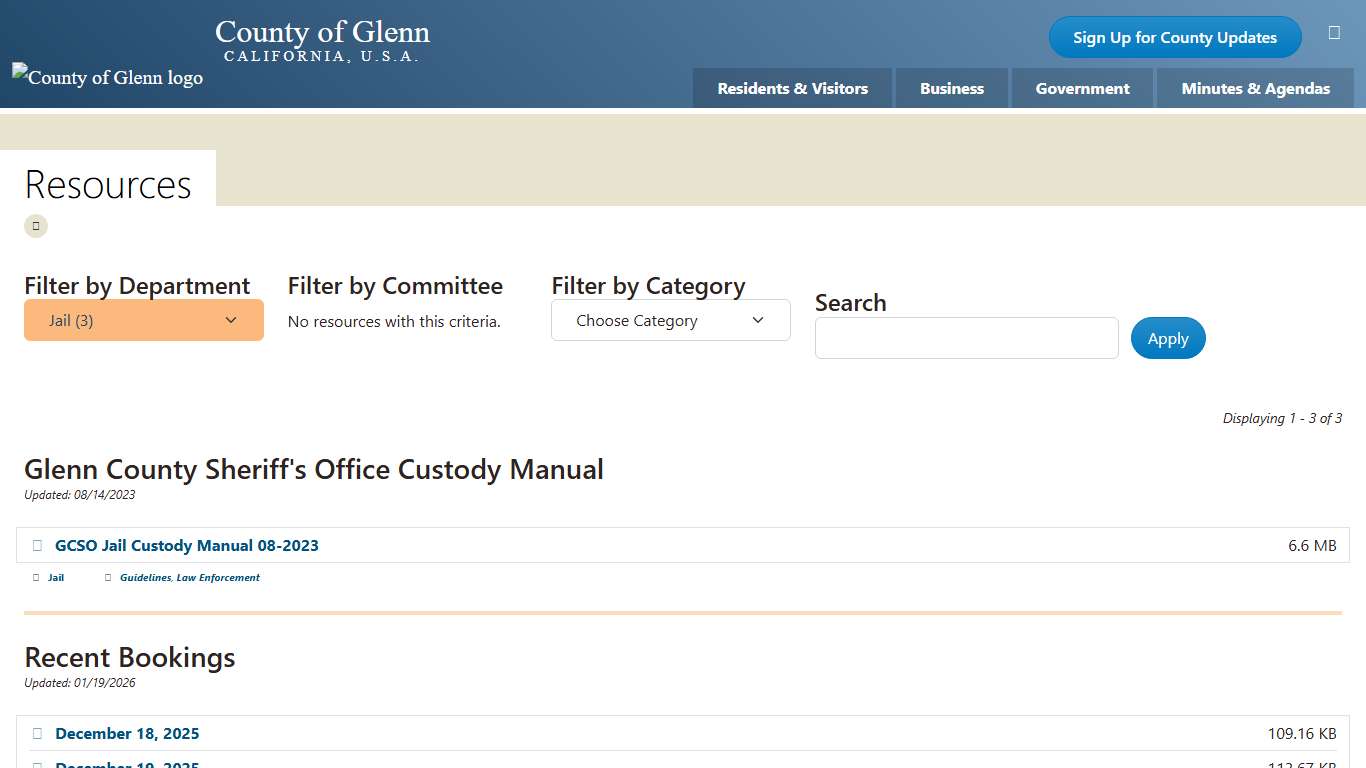Image resolution: width=1366 pixels, height=768 pixels.
Task: Select the Business navigation tab
Action: click(x=951, y=88)
